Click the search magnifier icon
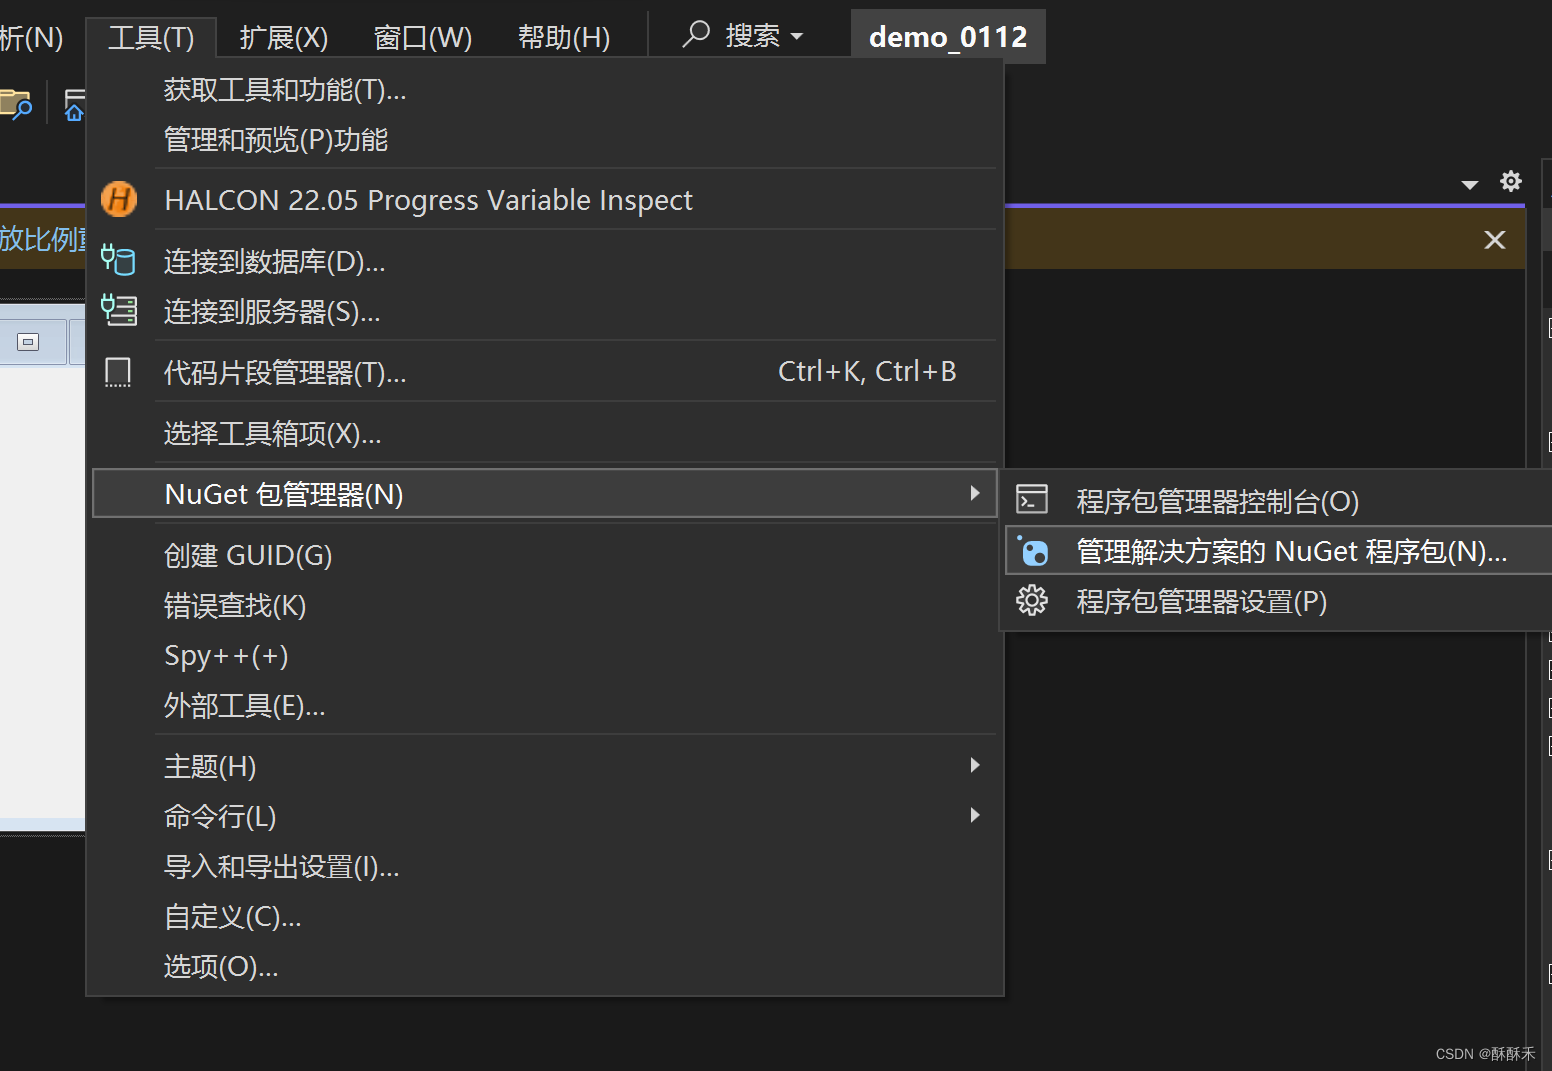The height and width of the screenshot is (1071, 1552). (696, 34)
